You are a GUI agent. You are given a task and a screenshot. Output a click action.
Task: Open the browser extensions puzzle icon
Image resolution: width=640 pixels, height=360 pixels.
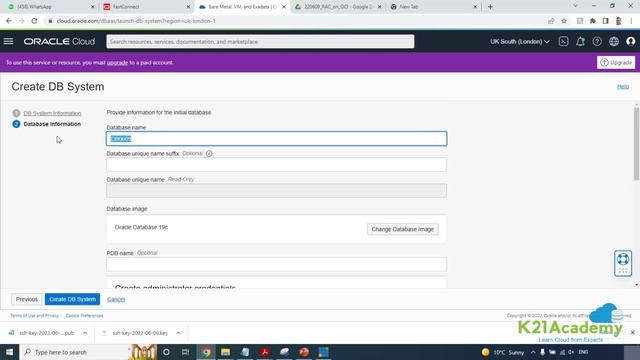pos(593,21)
